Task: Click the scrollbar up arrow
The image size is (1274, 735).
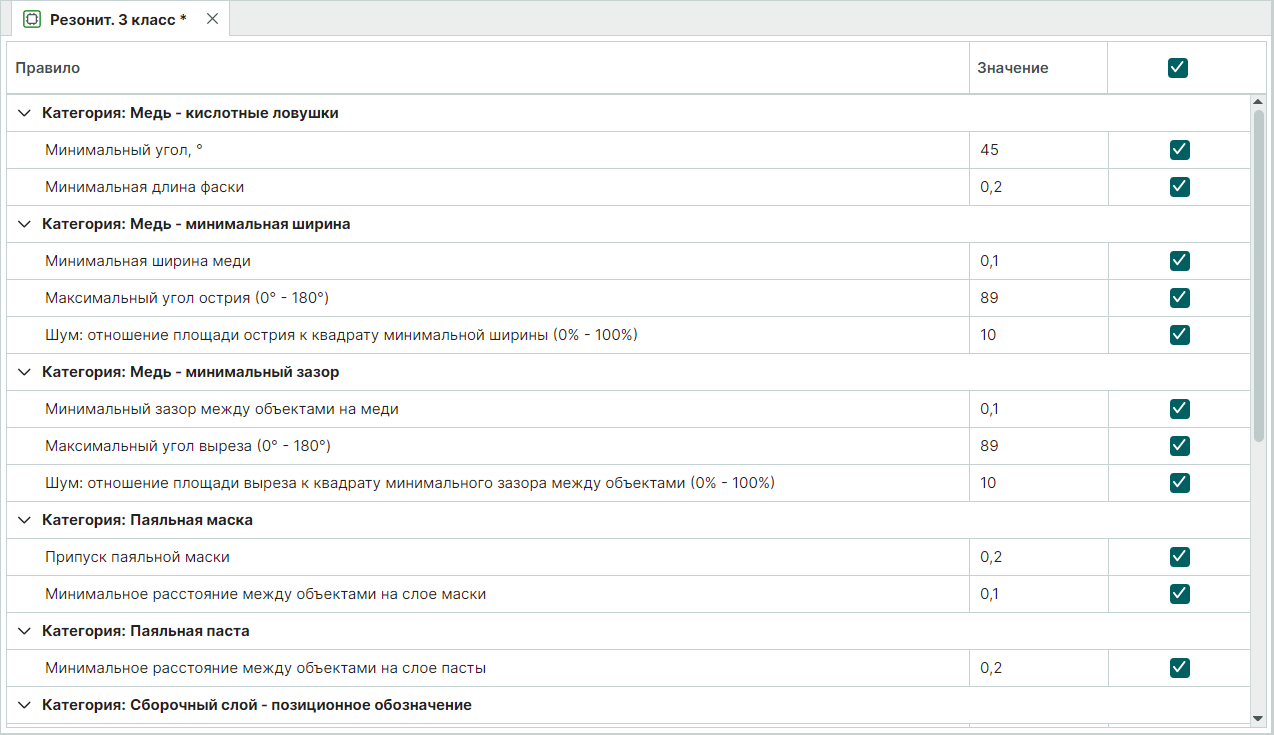Action: click(1258, 102)
